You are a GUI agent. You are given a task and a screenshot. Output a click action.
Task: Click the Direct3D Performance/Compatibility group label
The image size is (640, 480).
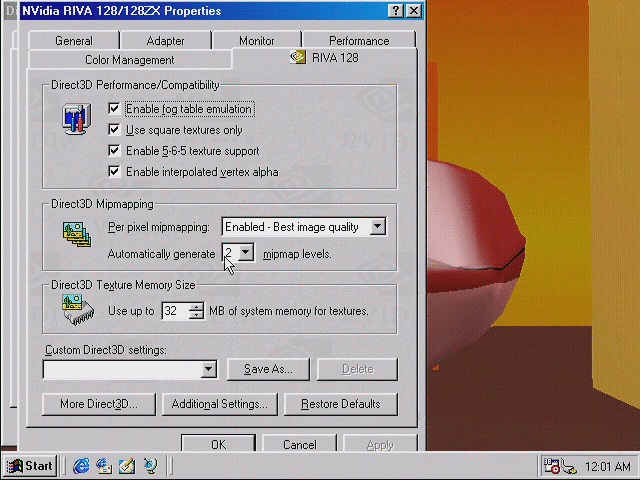point(135,85)
